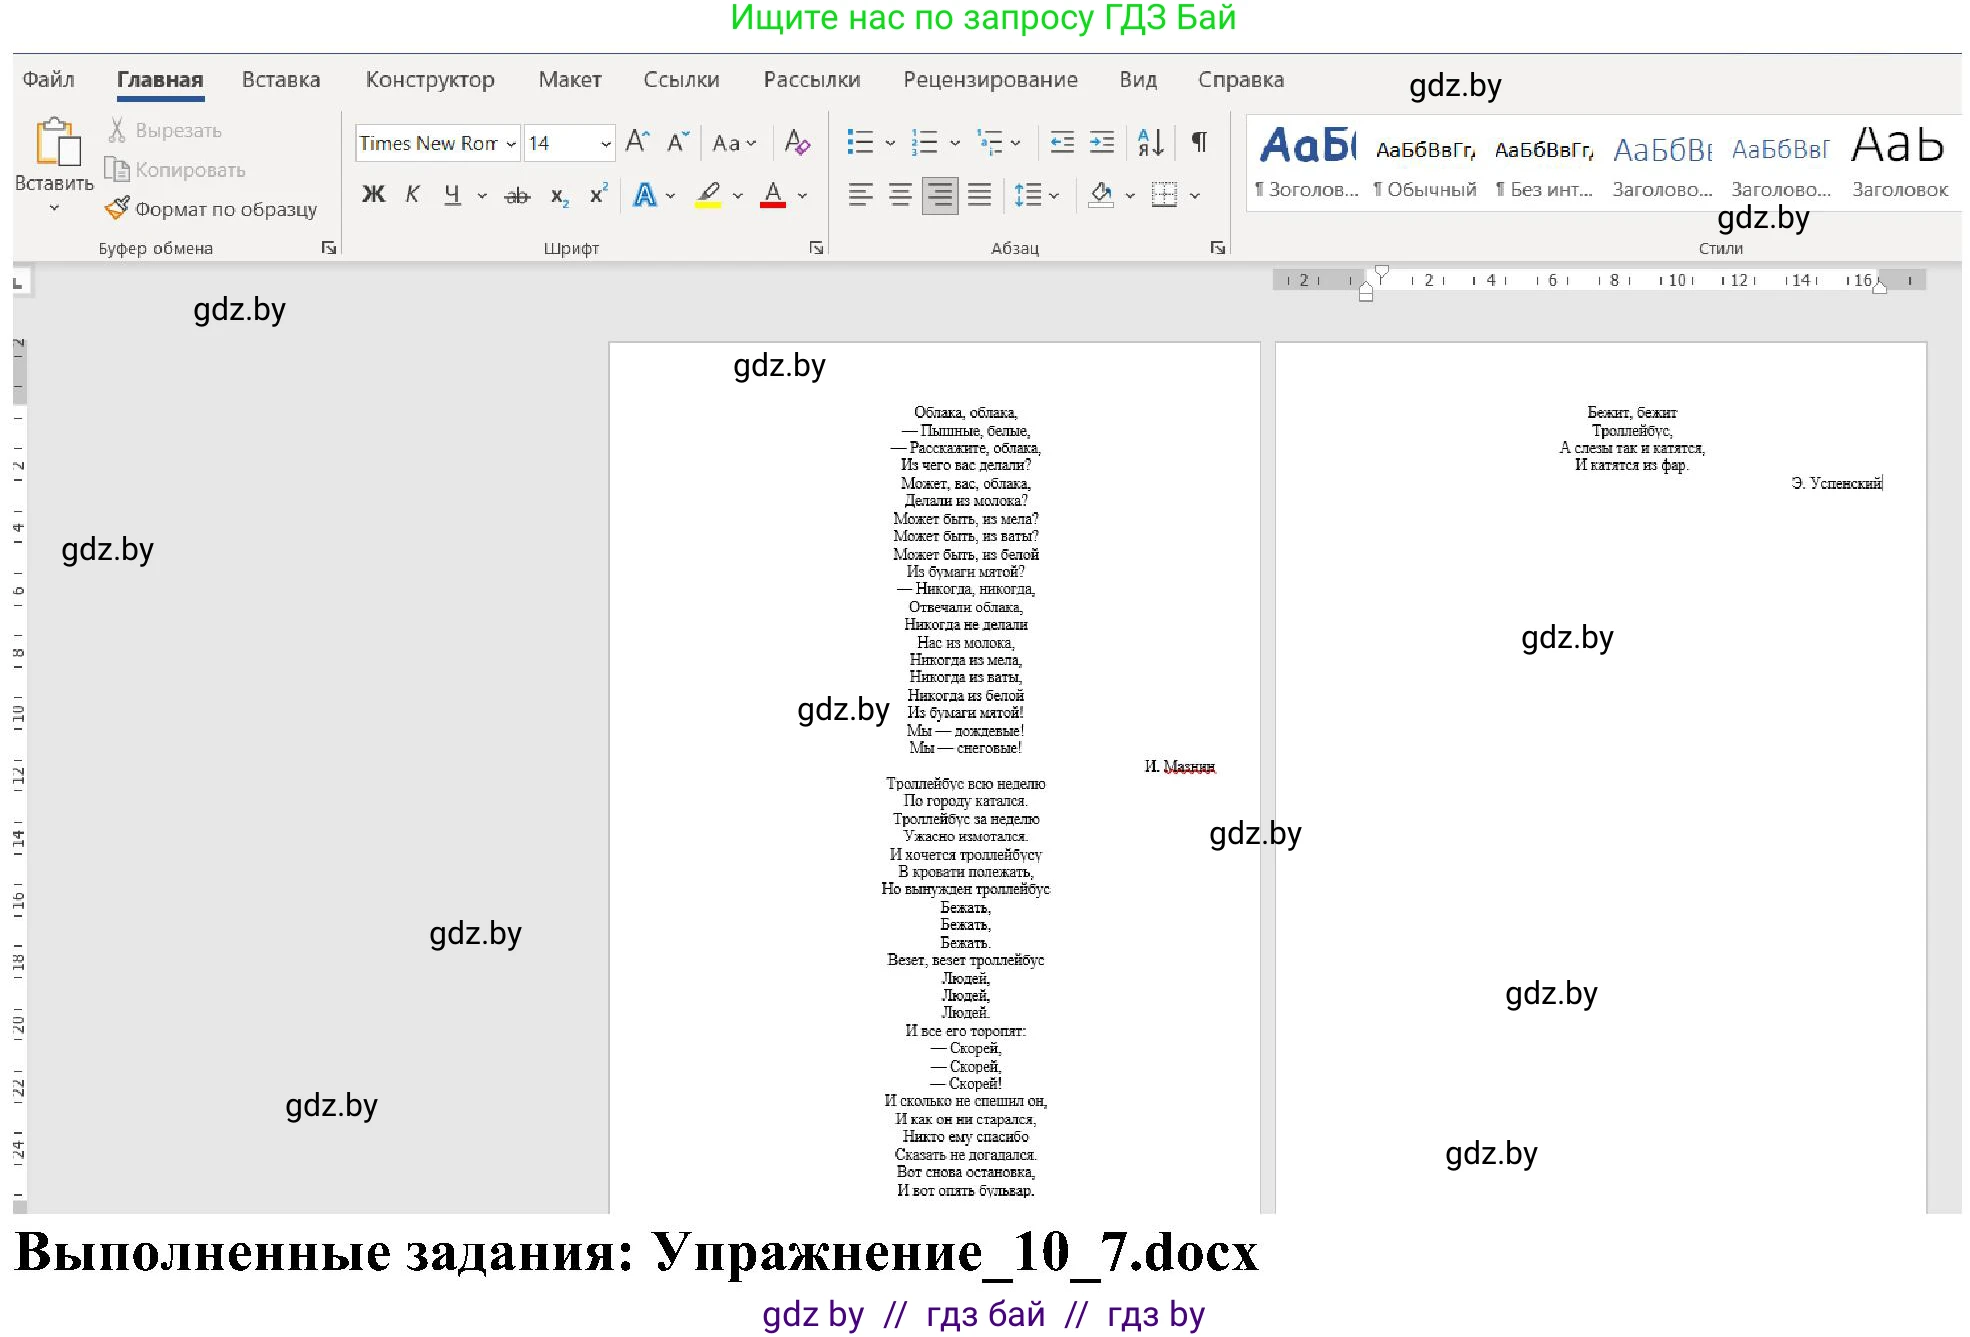Apply bold formatting with Ж icon
Screen dimensions: 1970x1337
tap(373, 194)
